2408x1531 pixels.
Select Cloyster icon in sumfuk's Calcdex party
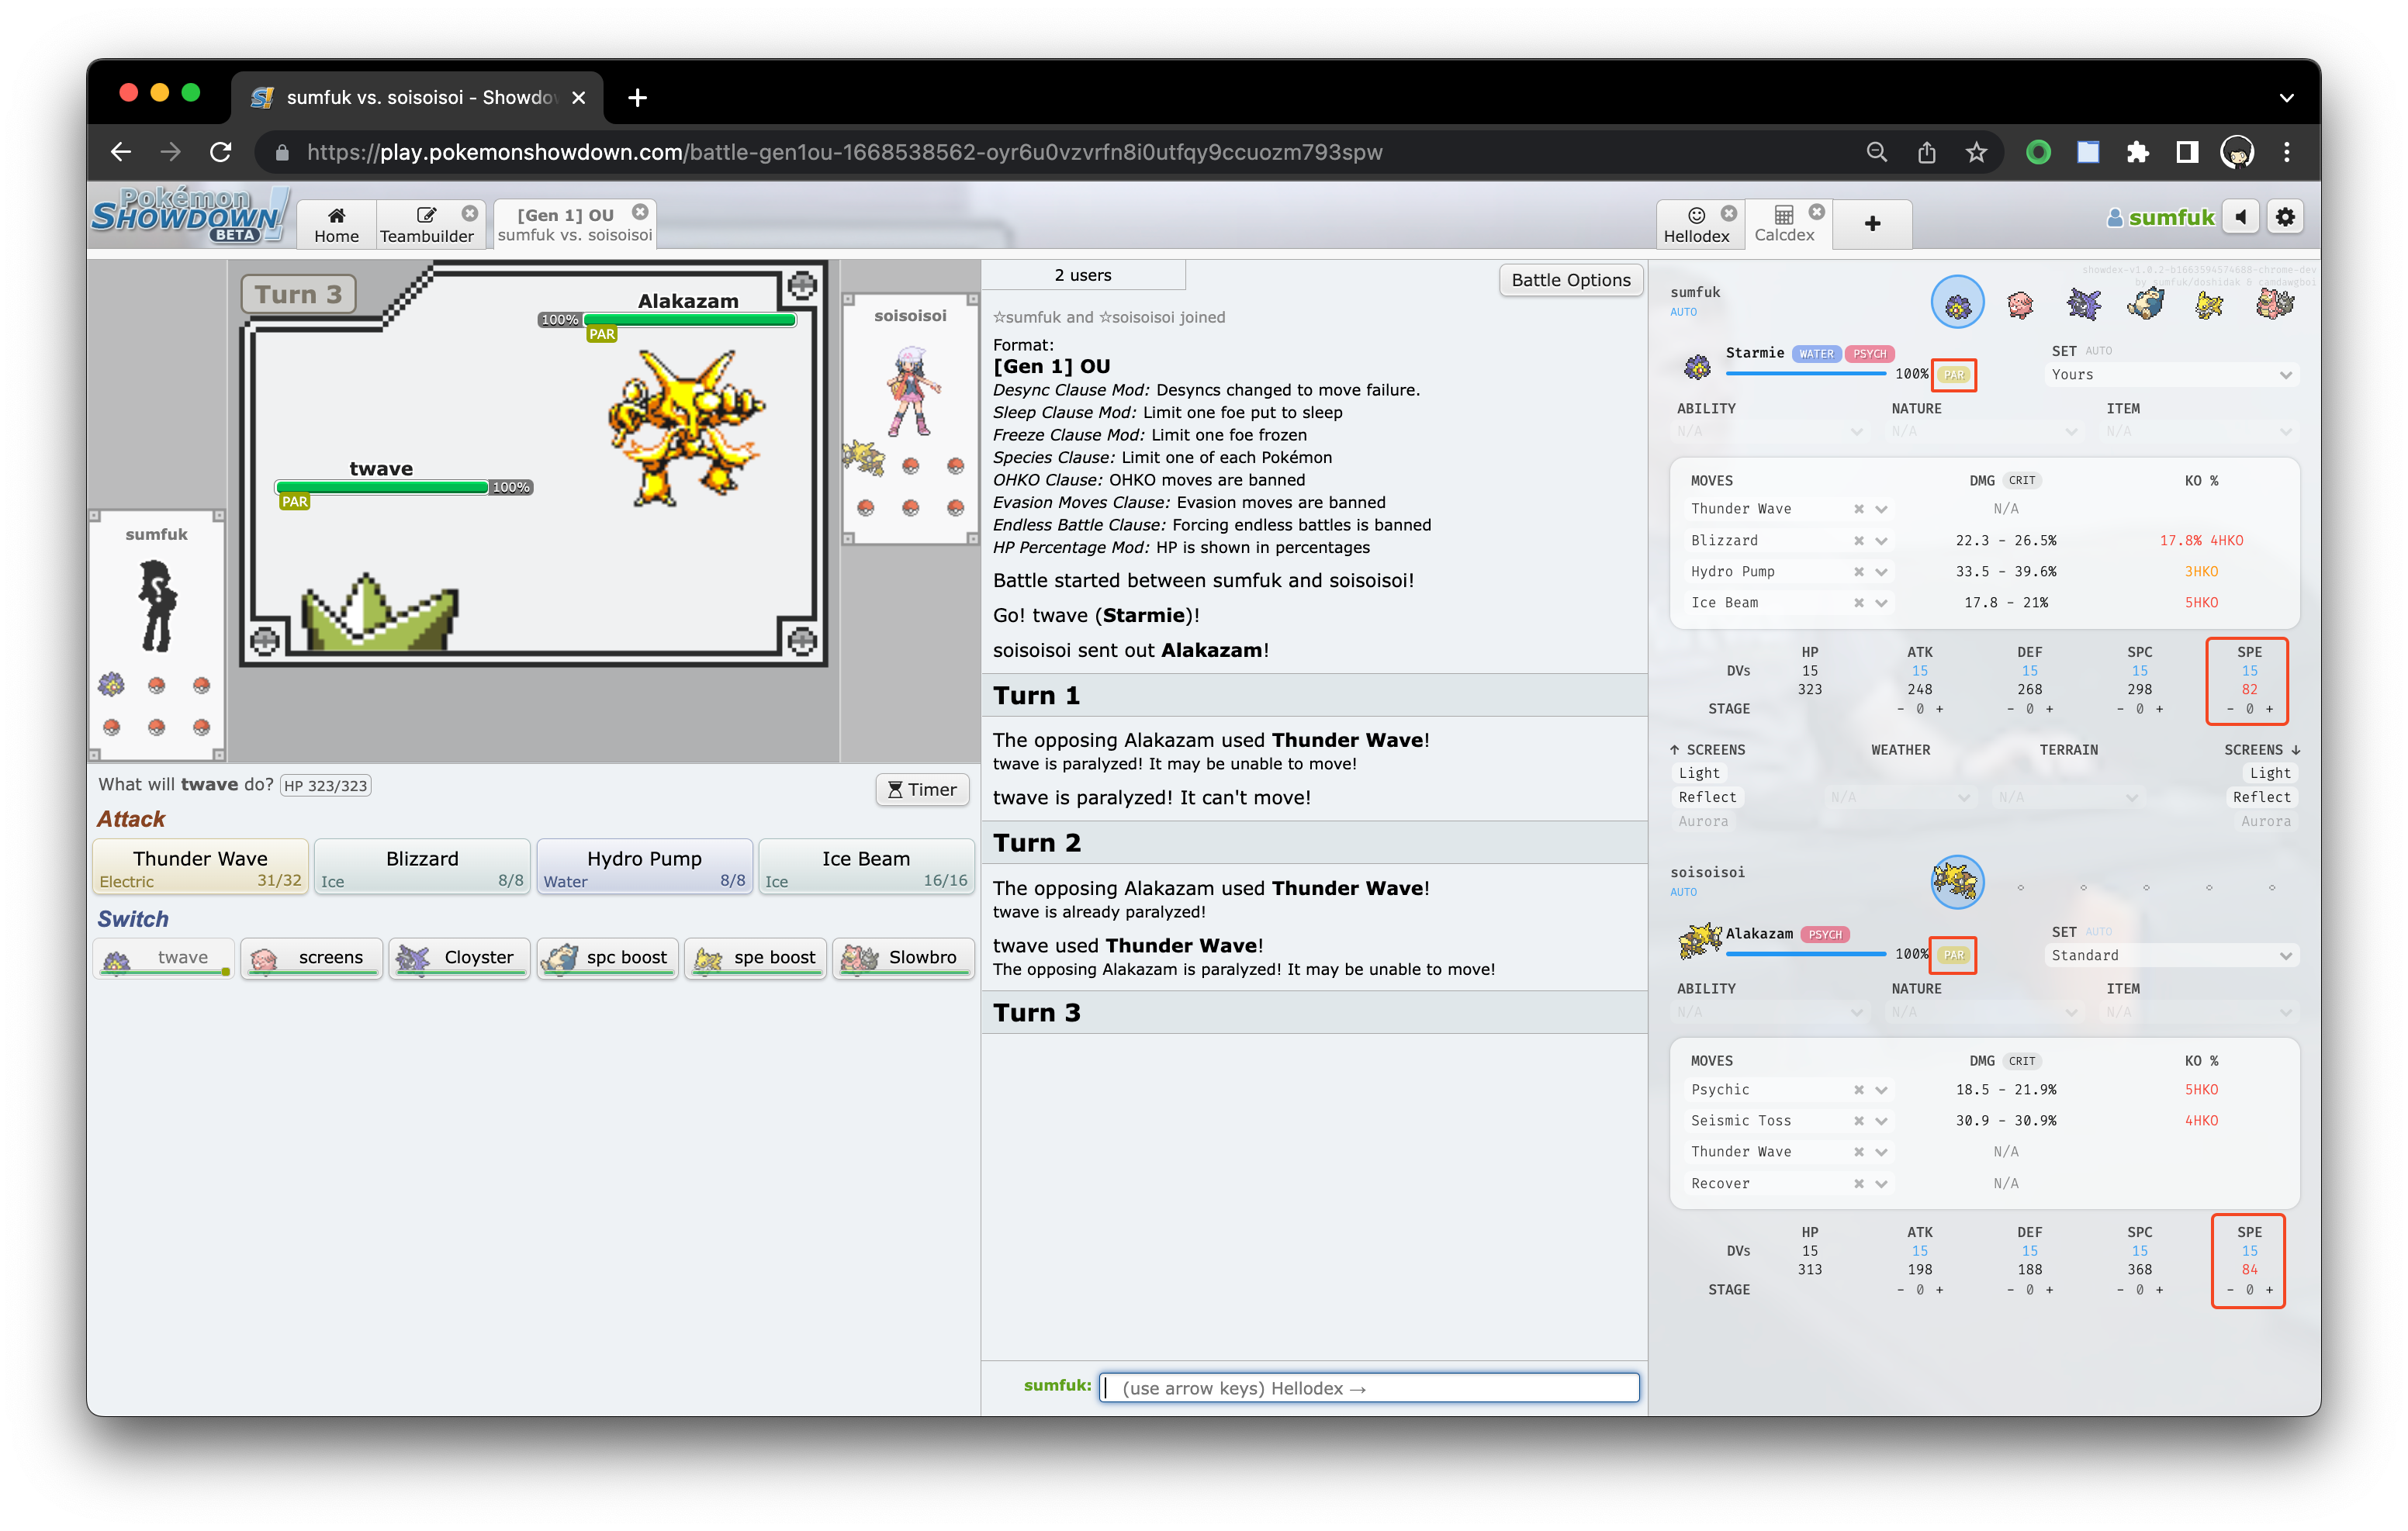(2083, 303)
